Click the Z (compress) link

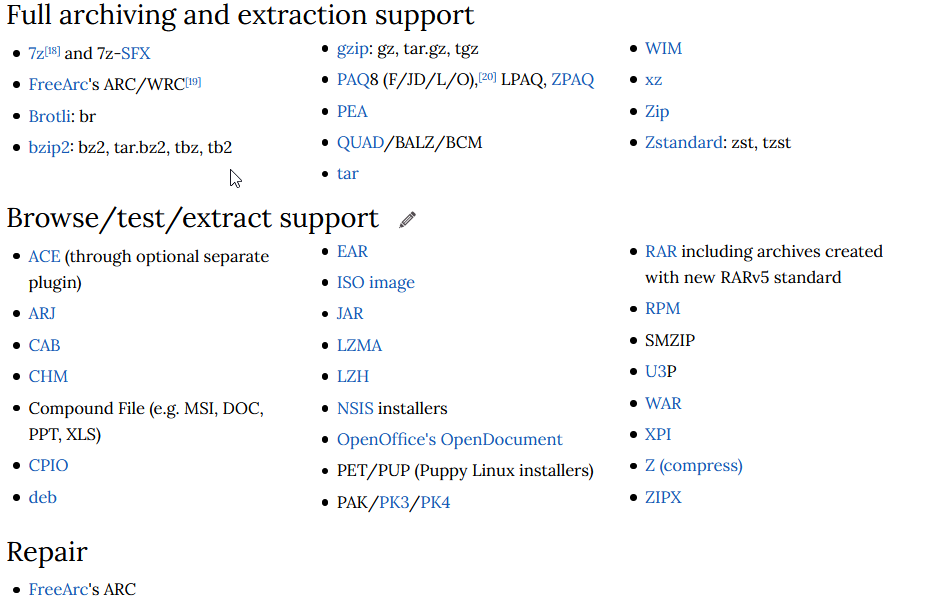point(694,466)
